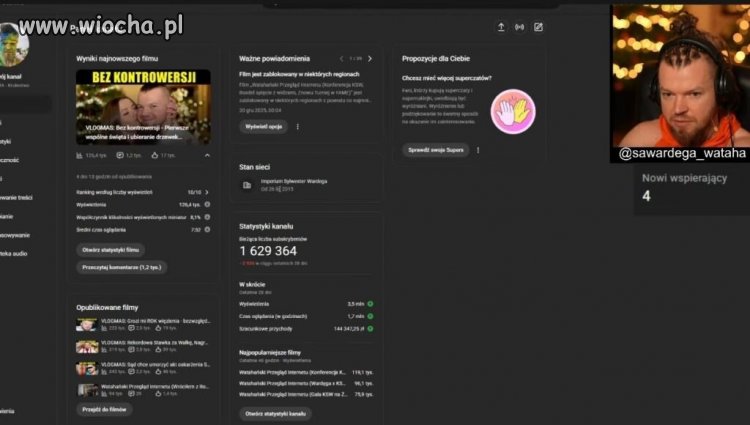
Task: Open three-dot menu beside 'Wyświetl opcje'
Action: (x=298, y=127)
